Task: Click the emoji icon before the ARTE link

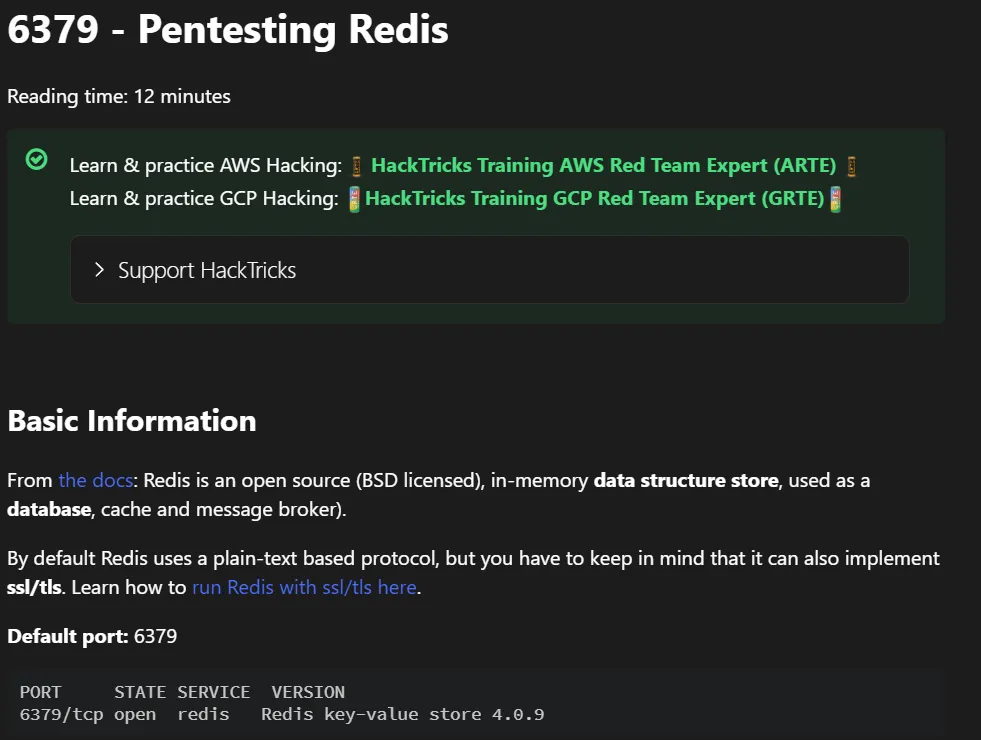Action: pos(357,166)
